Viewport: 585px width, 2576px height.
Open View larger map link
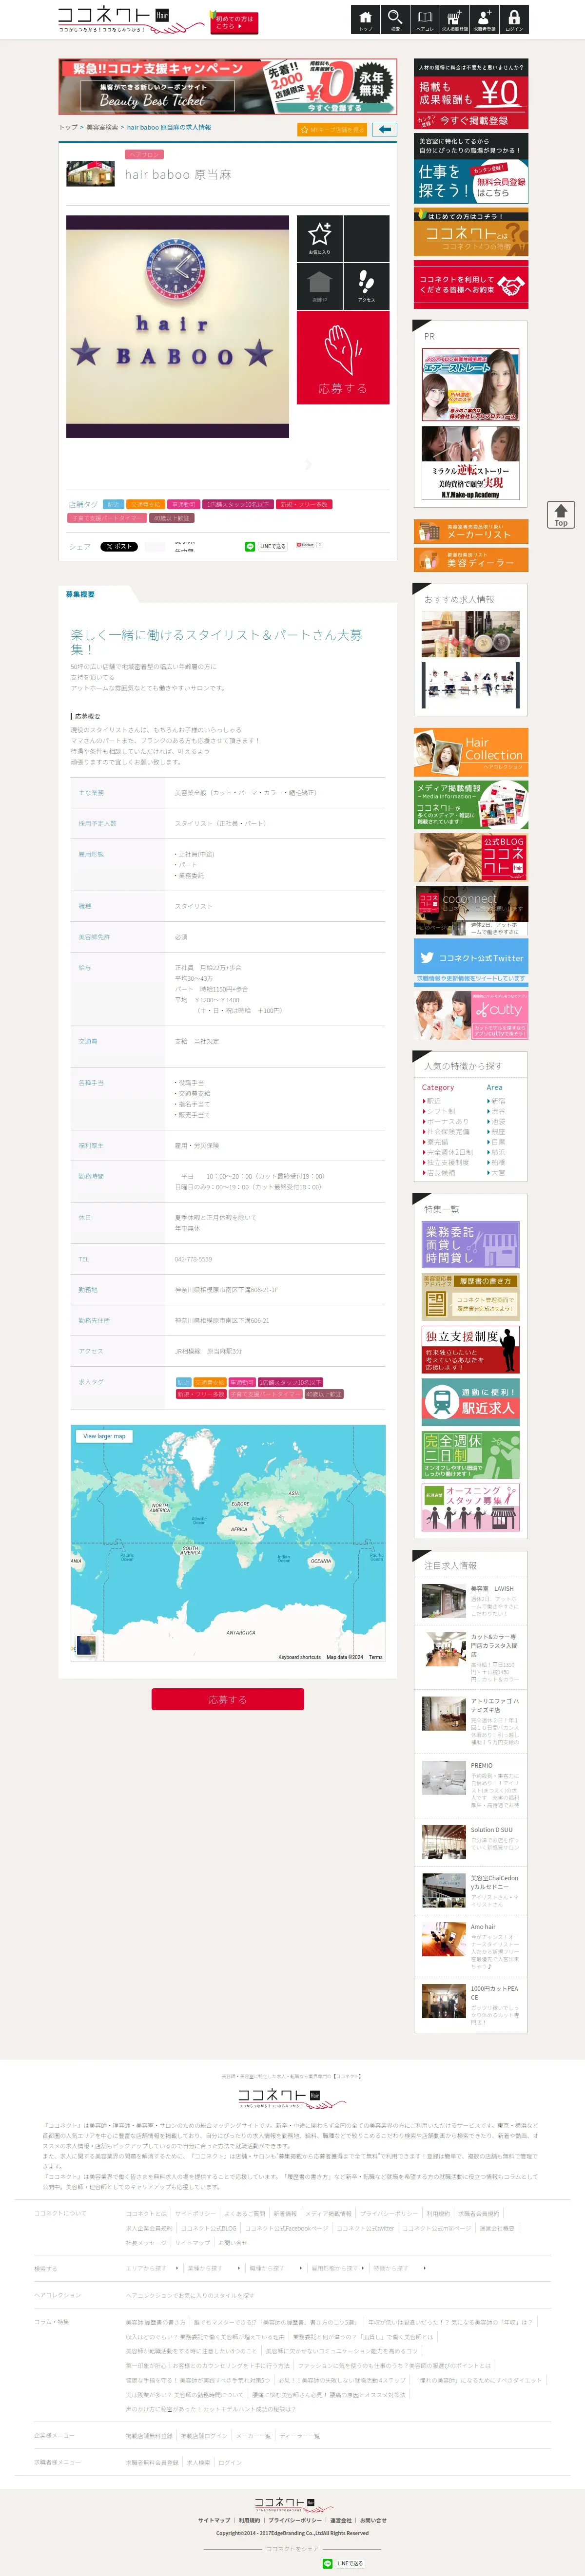point(104,1436)
